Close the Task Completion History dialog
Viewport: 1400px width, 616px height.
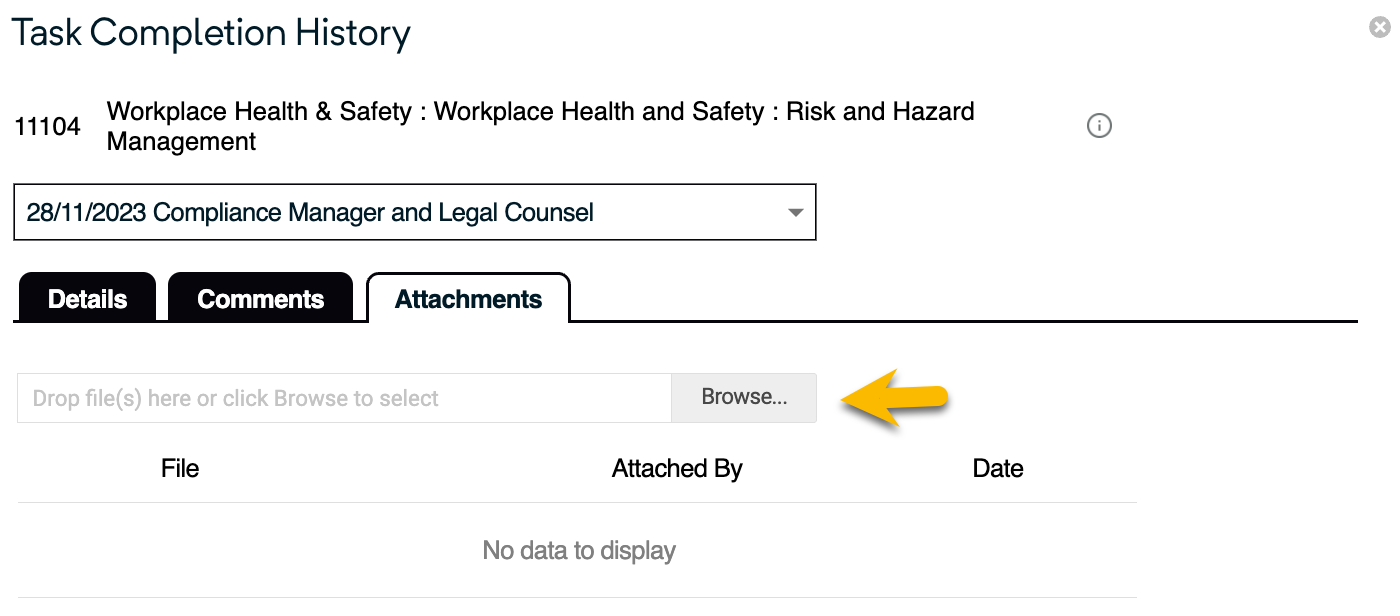(1380, 28)
